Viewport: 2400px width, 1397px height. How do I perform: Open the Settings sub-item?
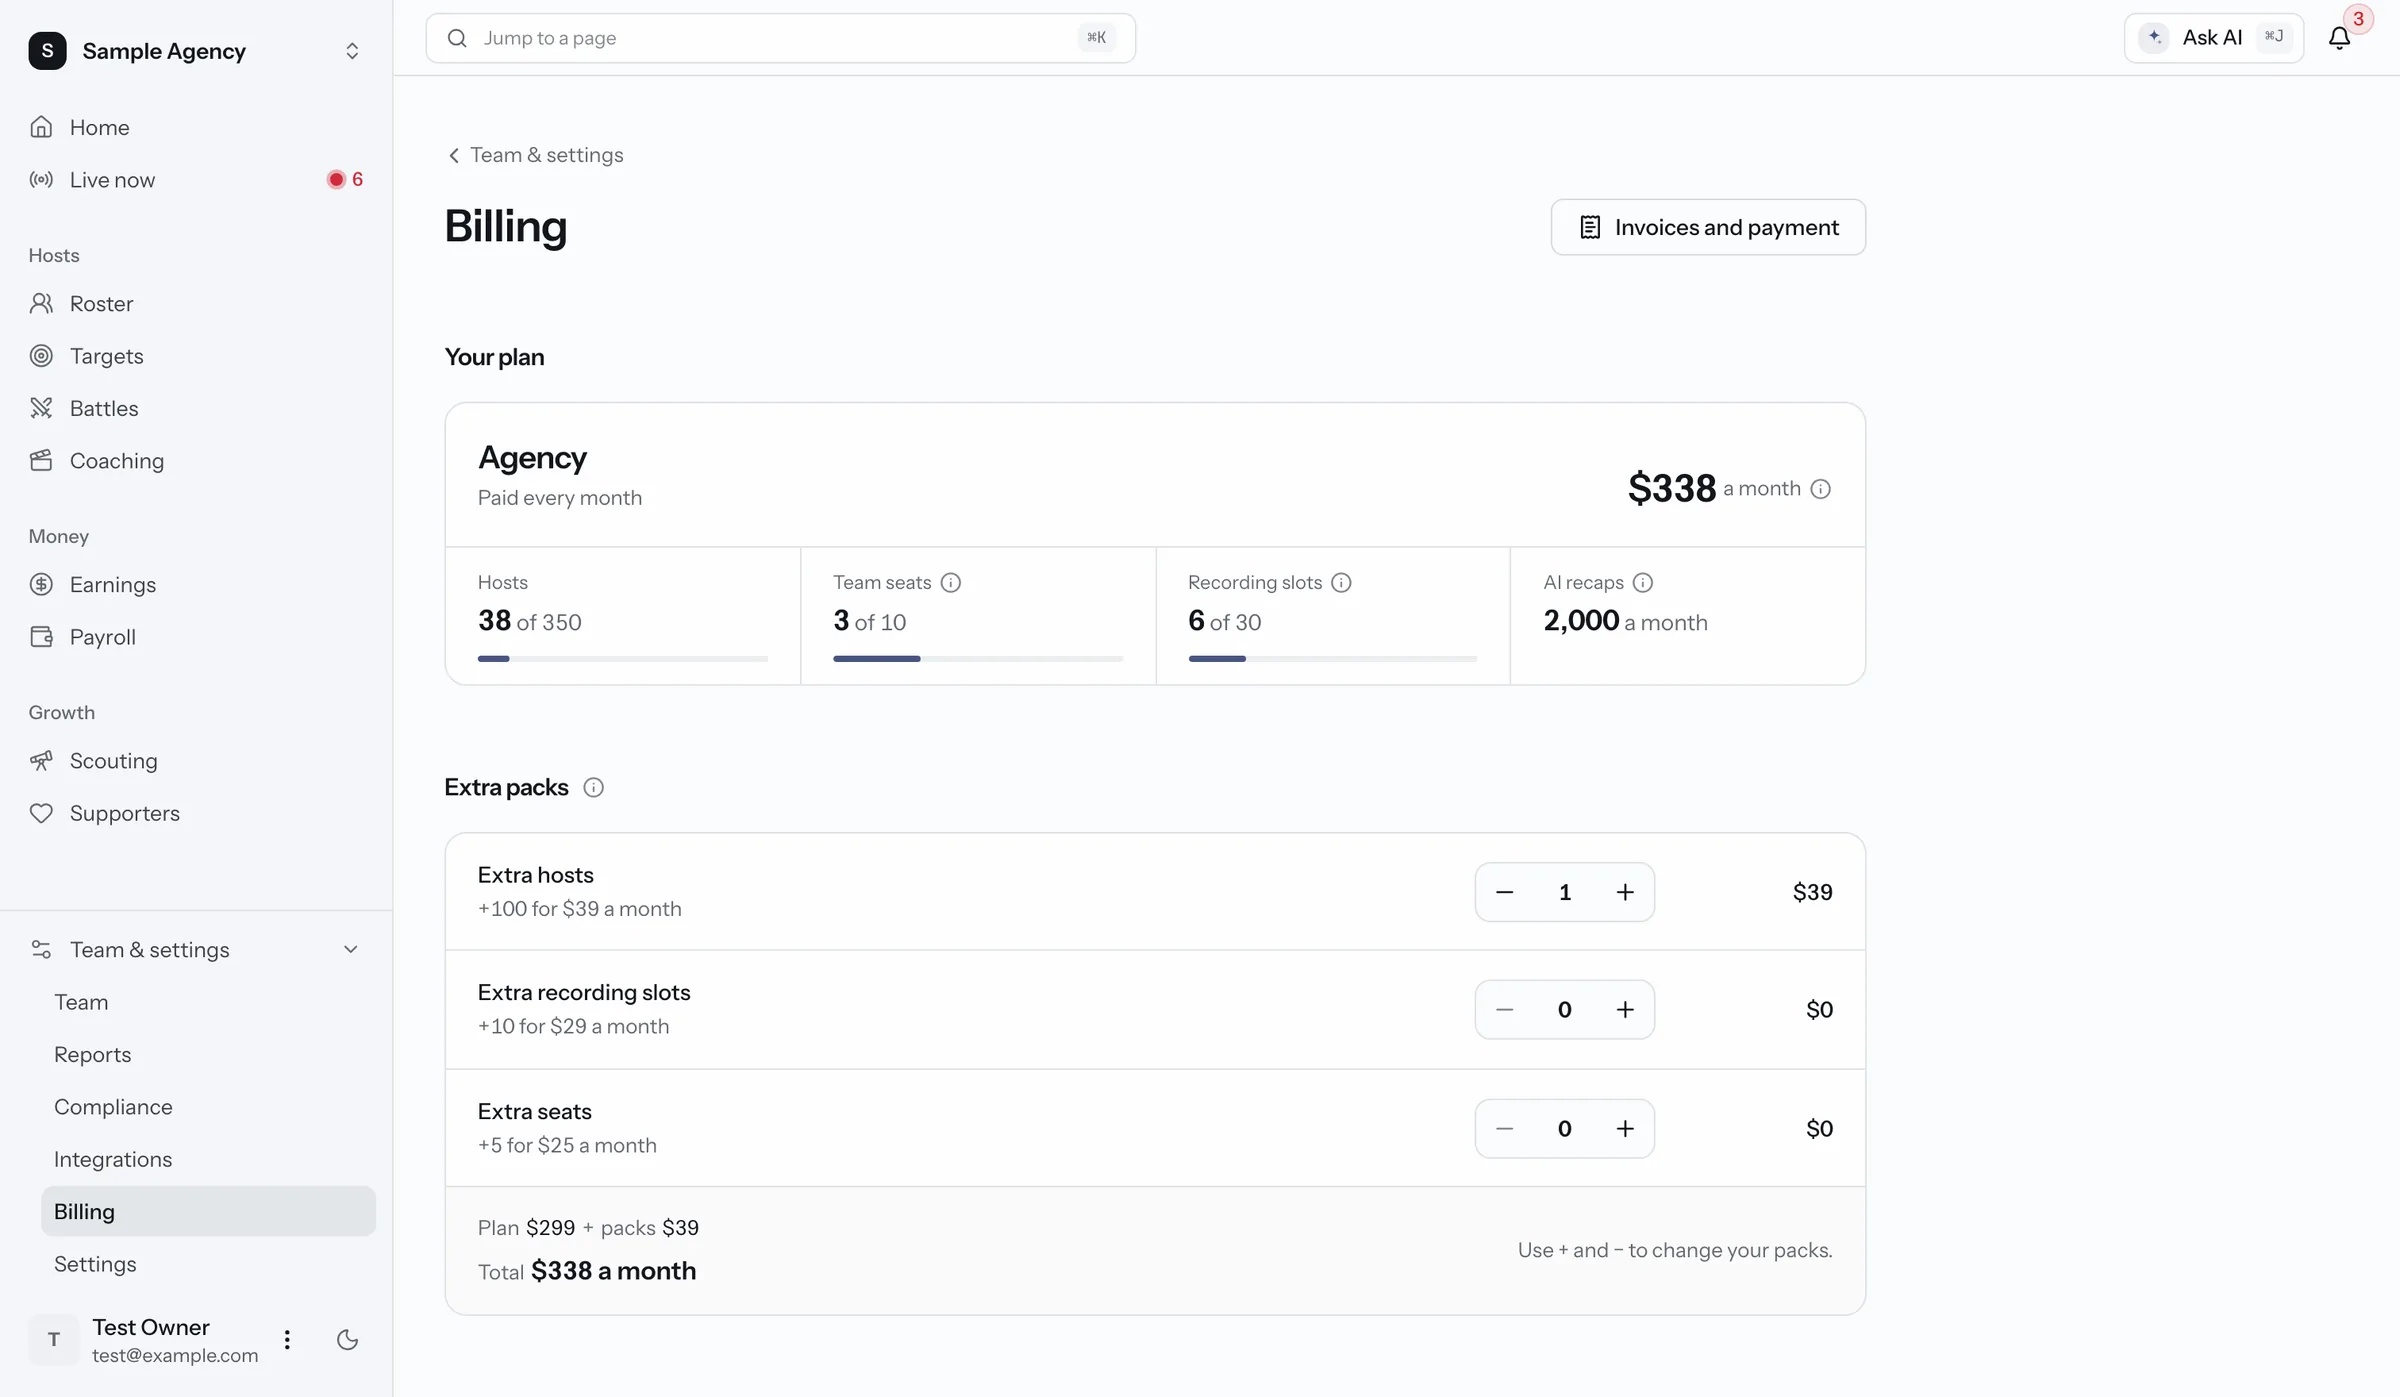(x=208, y=1264)
